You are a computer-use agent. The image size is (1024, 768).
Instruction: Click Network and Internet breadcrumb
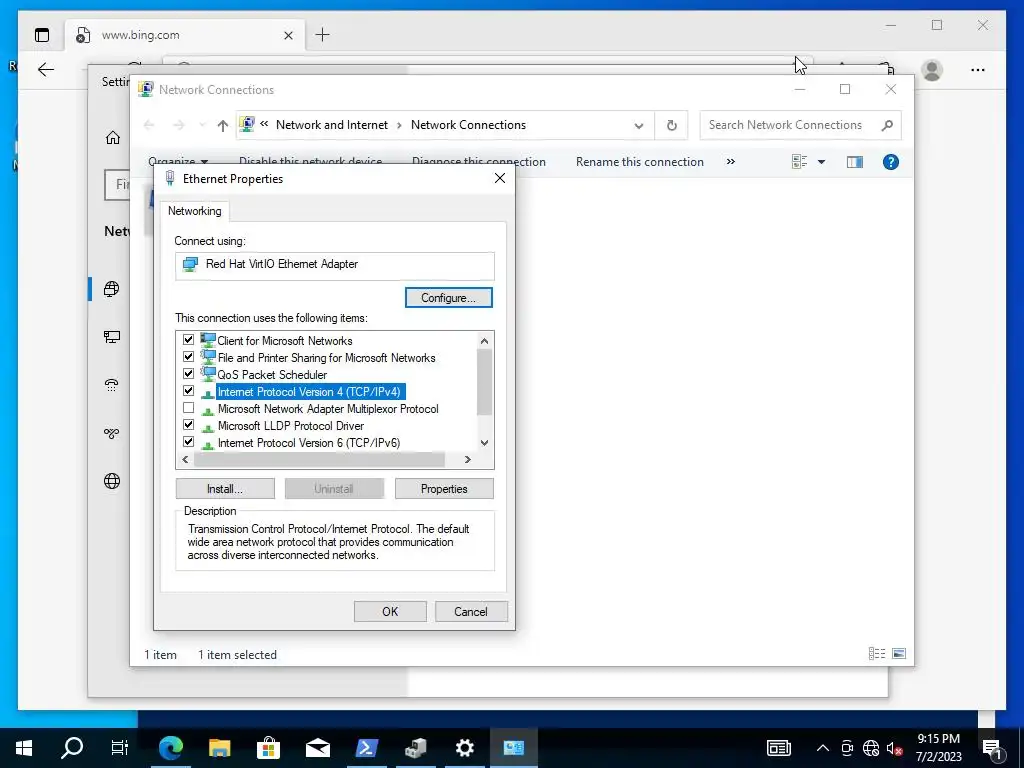click(x=332, y=125)
